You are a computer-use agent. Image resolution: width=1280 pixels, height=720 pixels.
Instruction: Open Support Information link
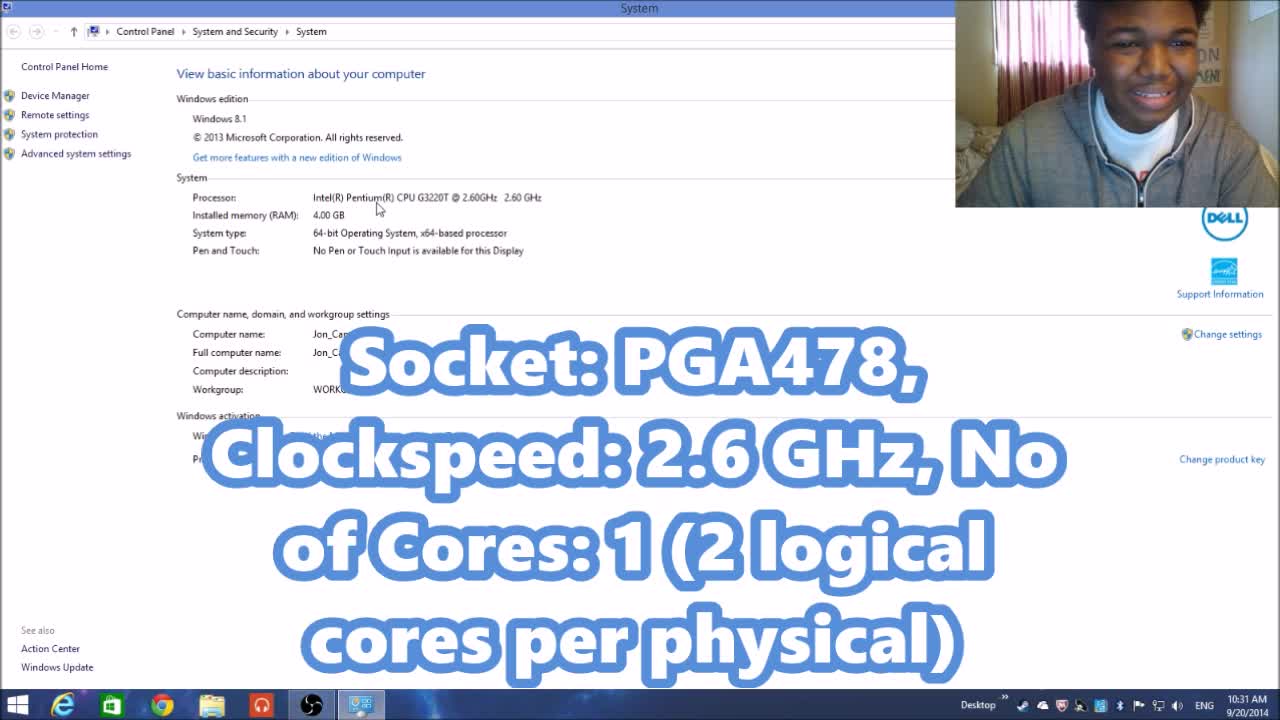1220,294
